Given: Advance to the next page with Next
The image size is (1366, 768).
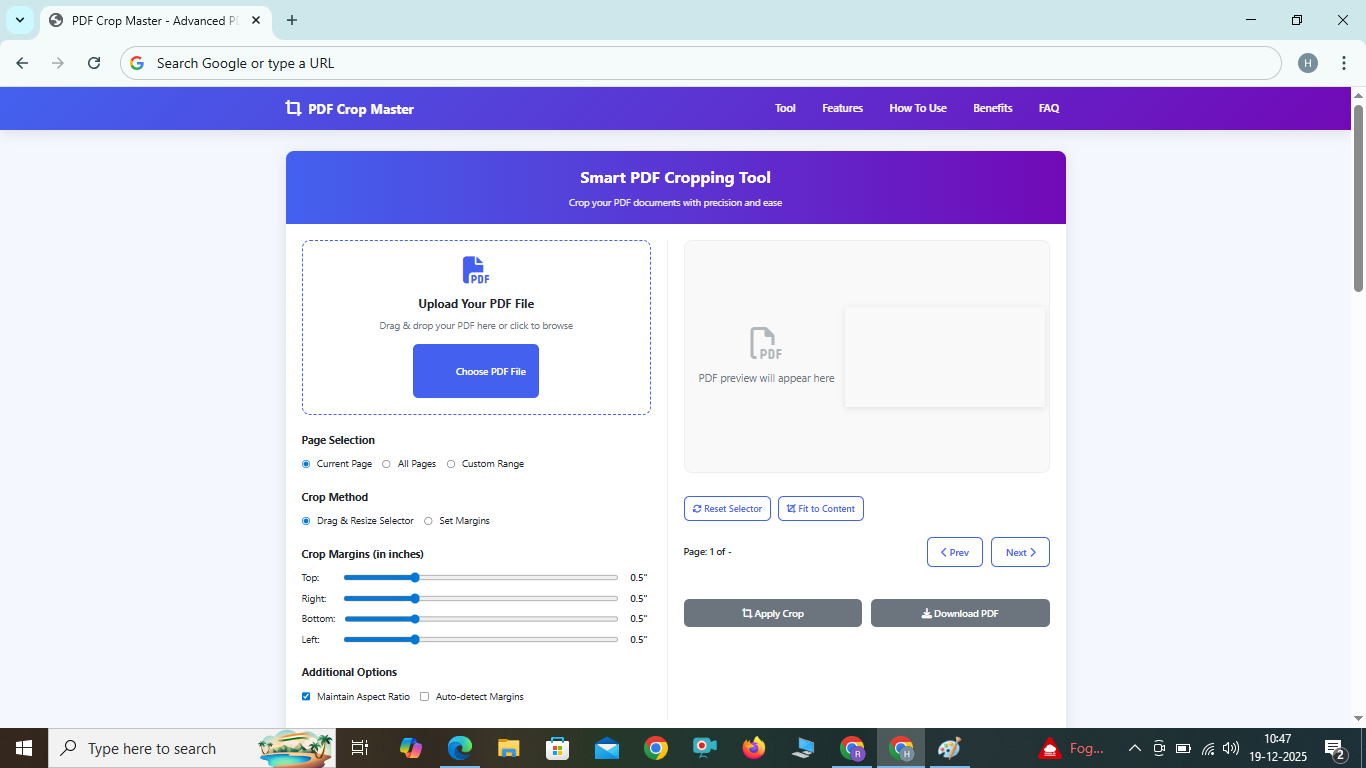Looking at the screenshot, I should point(1020,551).
